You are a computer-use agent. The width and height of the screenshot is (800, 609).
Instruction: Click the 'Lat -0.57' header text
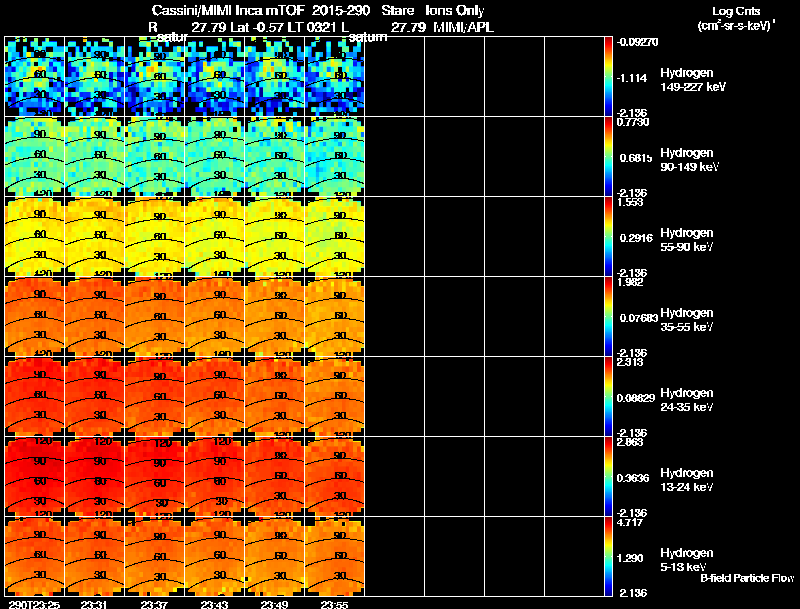pos(260,28)
